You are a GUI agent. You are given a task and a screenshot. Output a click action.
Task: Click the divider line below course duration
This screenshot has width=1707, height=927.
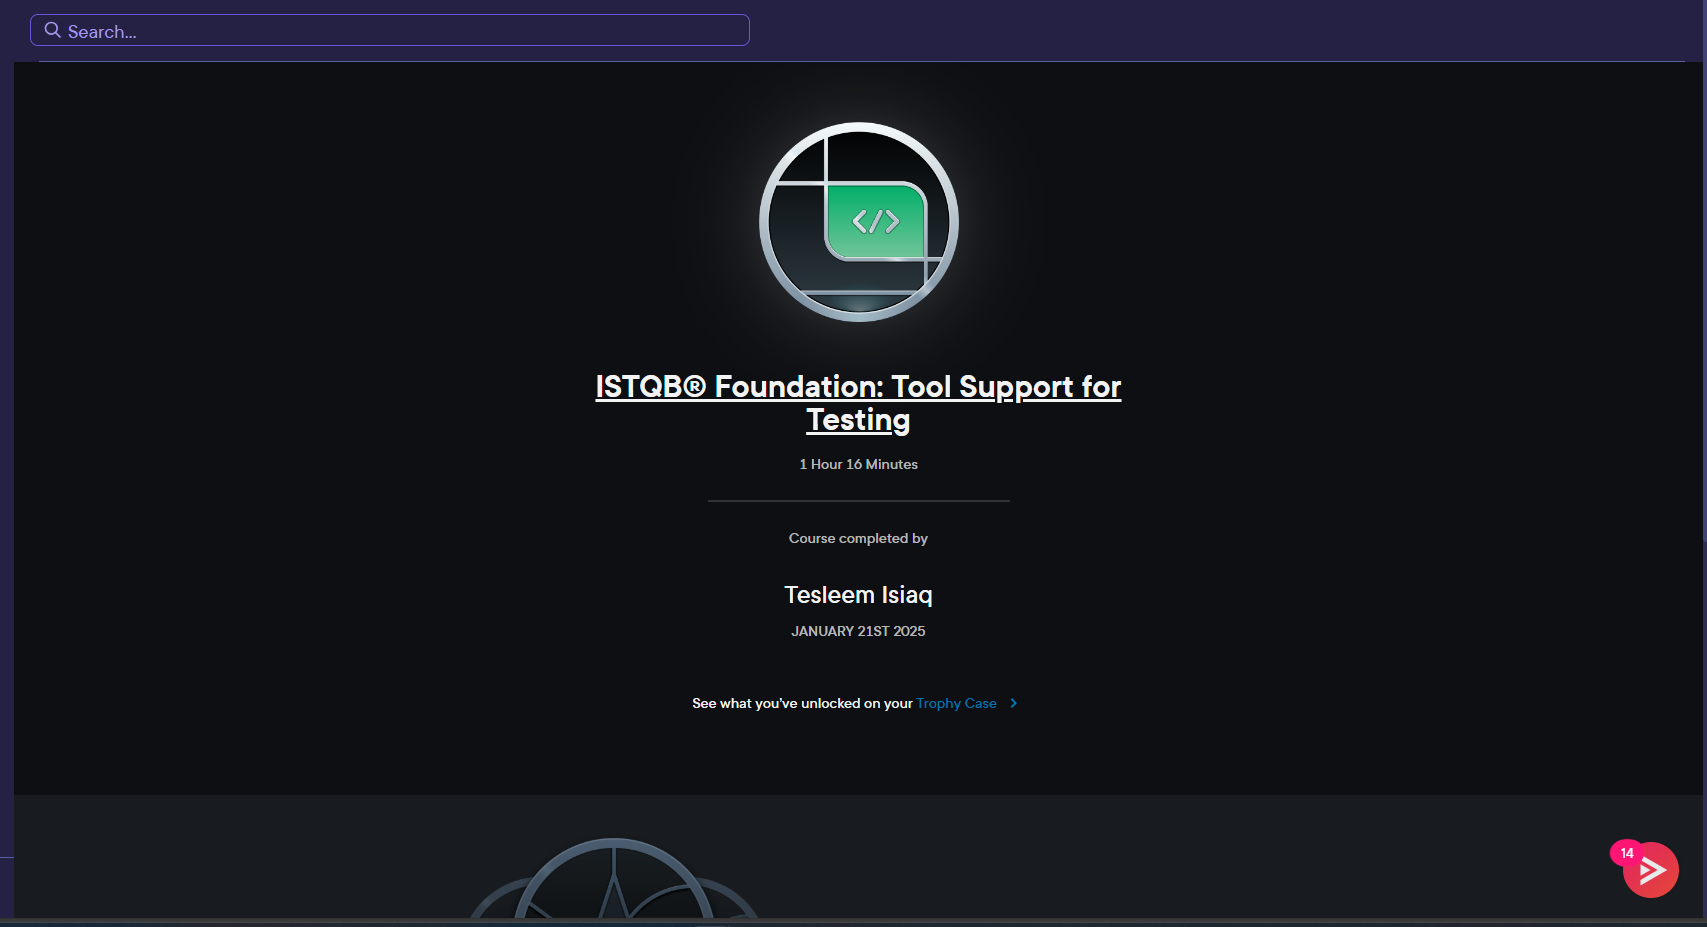pos(858,500)
